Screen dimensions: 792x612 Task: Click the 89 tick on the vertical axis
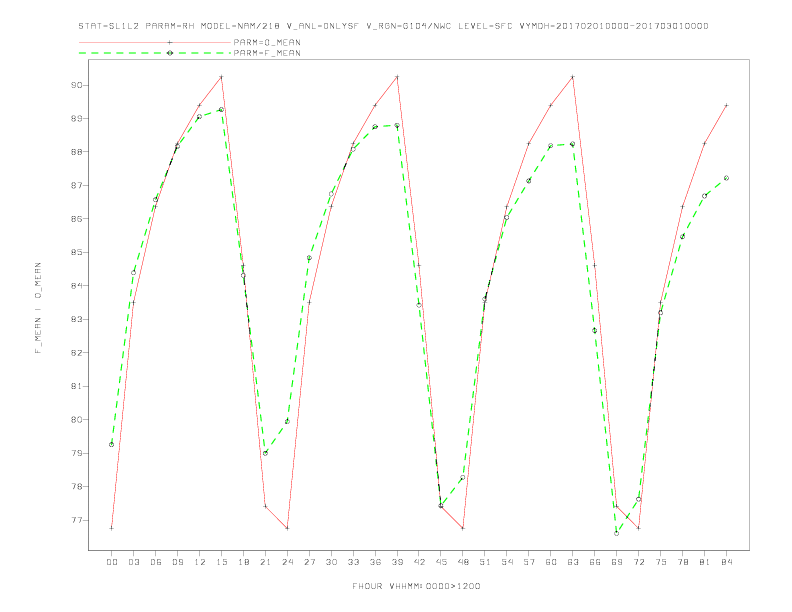click(x=77, y=119)
